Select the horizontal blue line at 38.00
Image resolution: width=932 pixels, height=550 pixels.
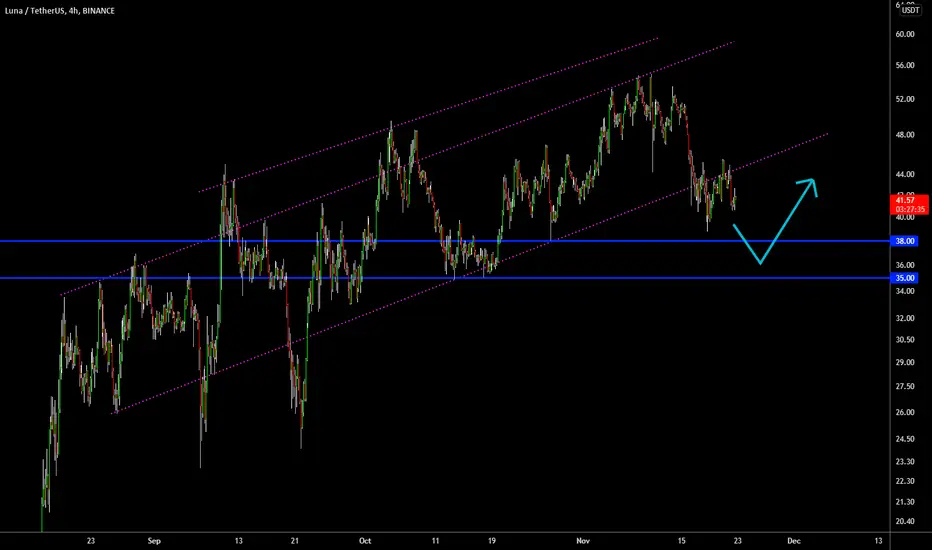coord(445,241)
